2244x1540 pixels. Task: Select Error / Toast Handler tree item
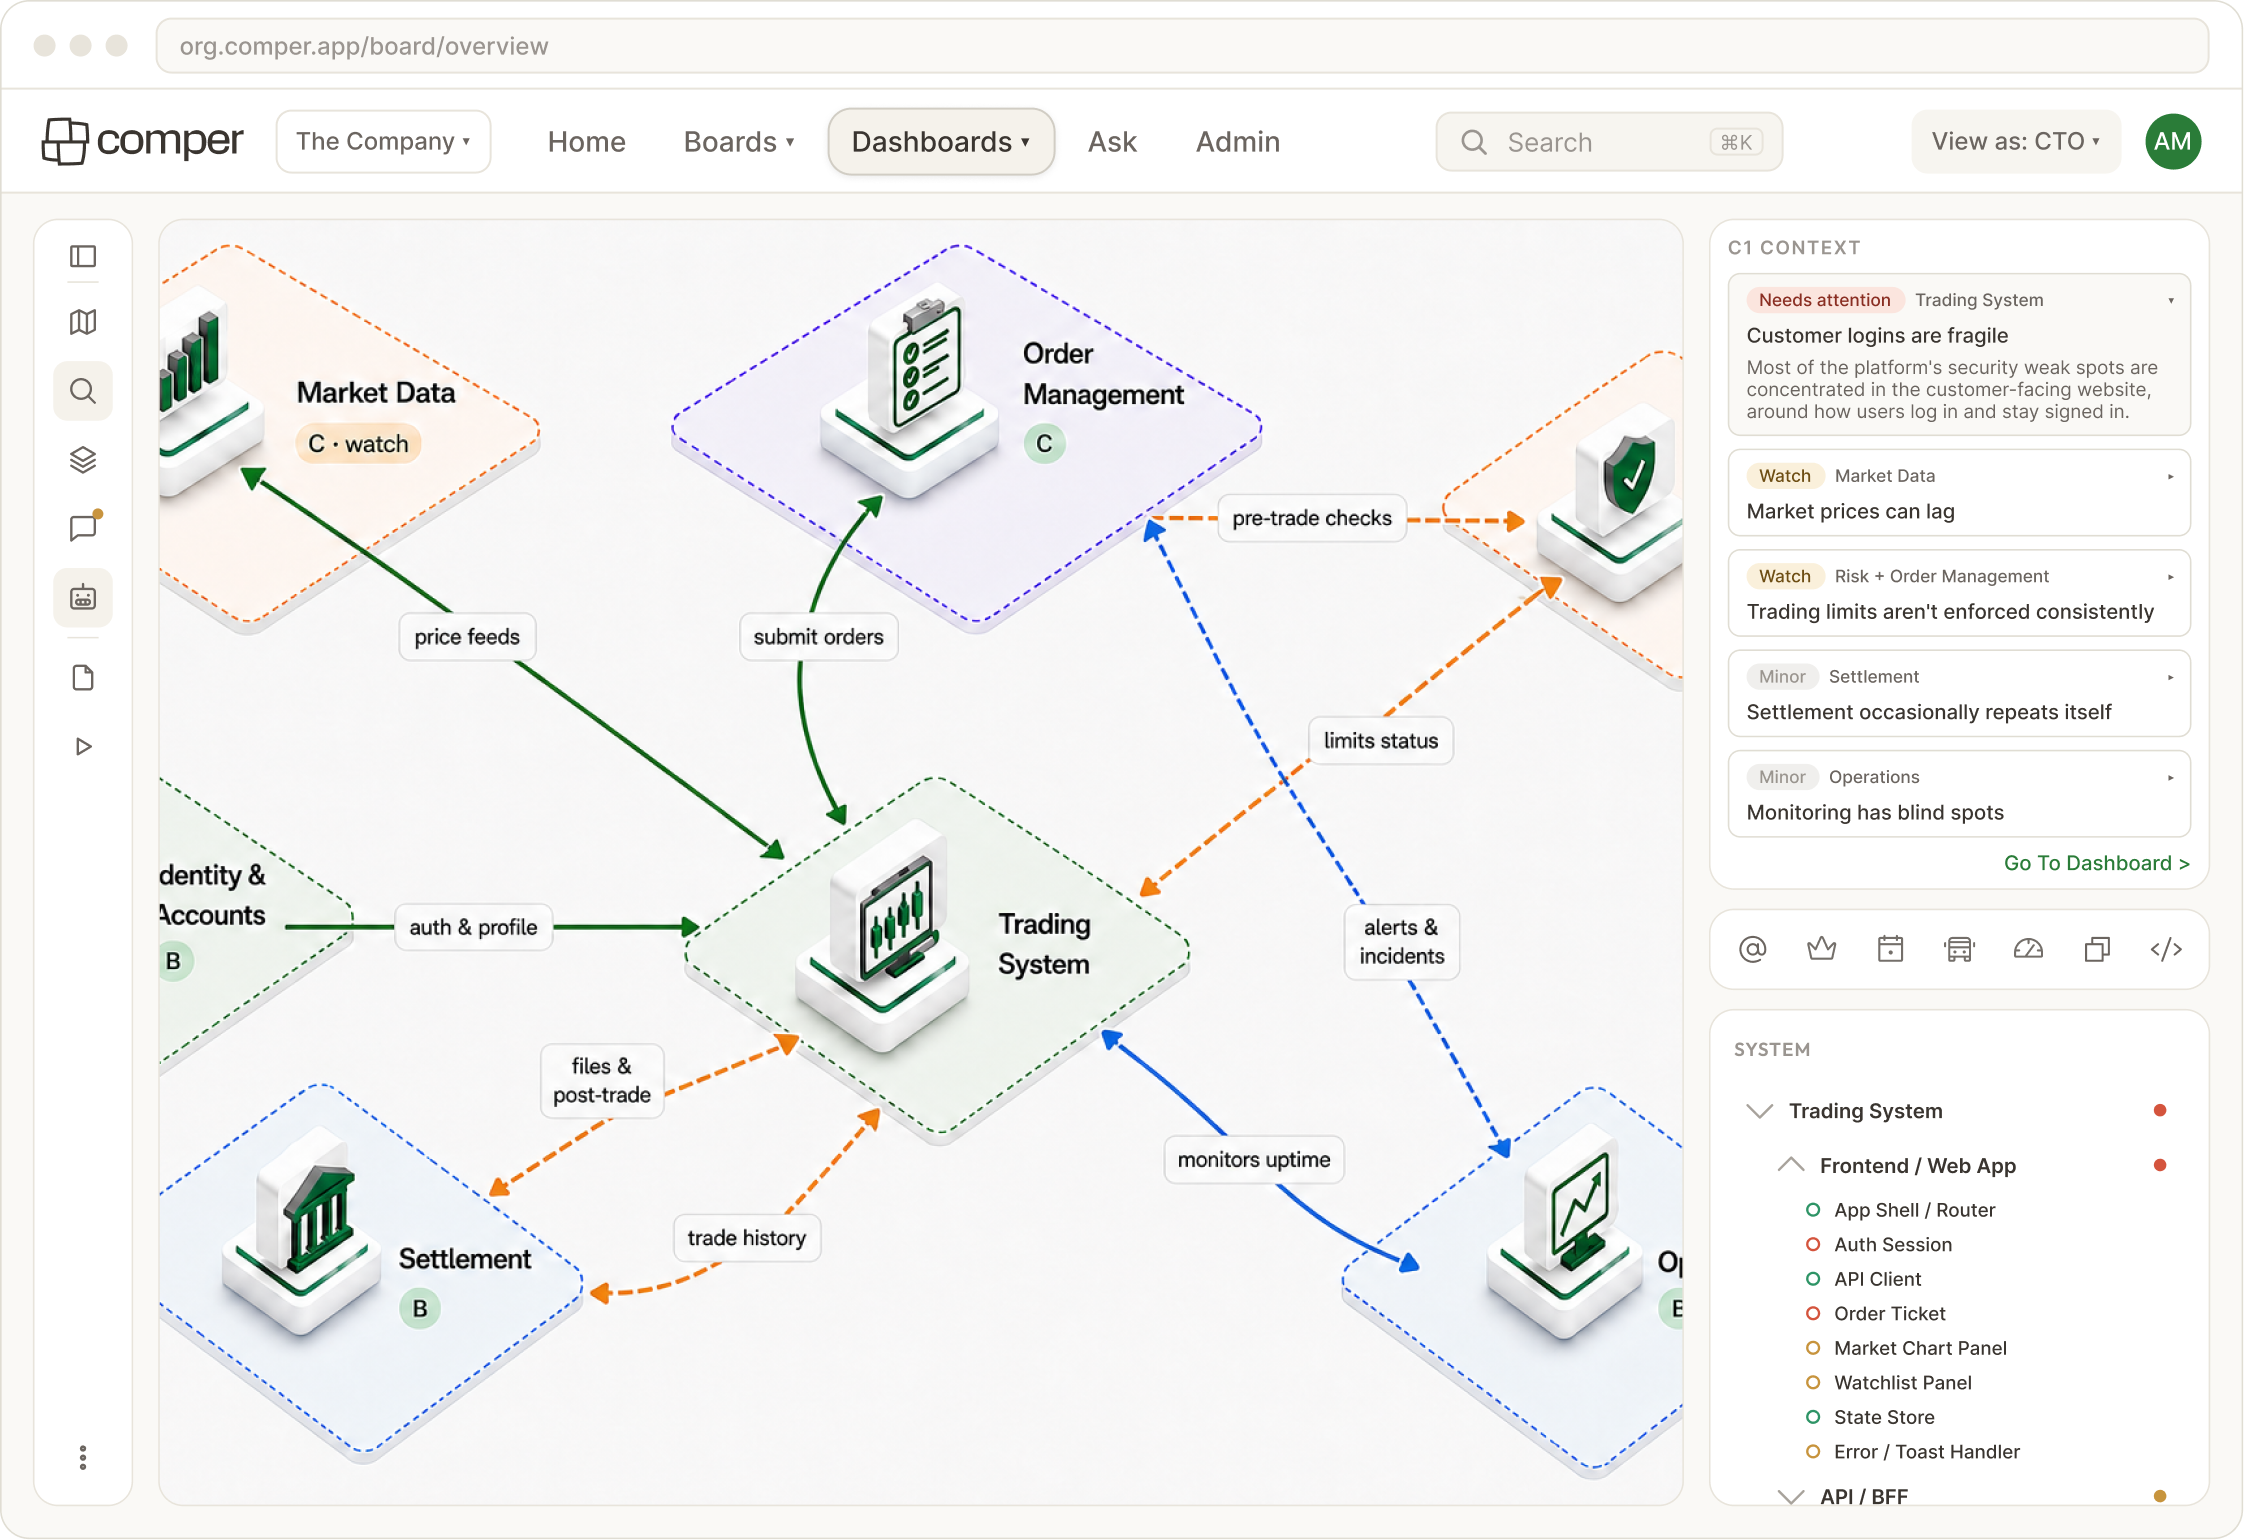tap(1913, 1451)
